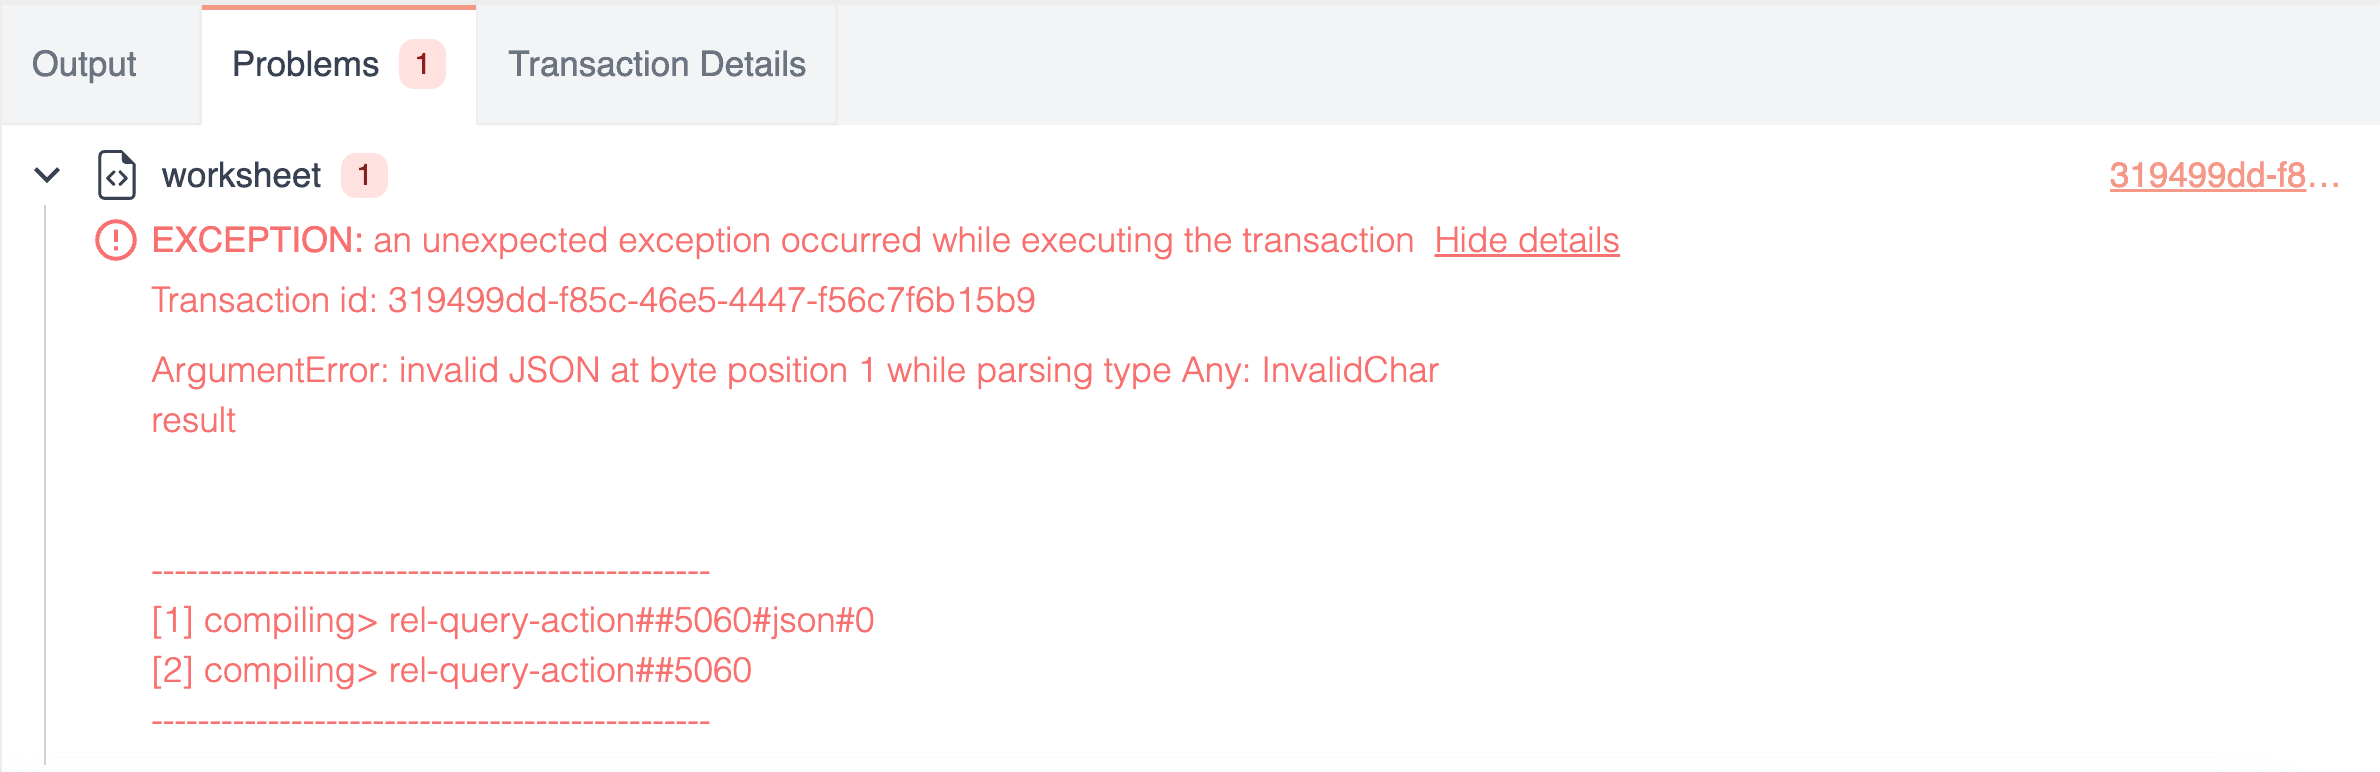
Task: Click dashed separator above the compiling lines
Action: (430, 573)
